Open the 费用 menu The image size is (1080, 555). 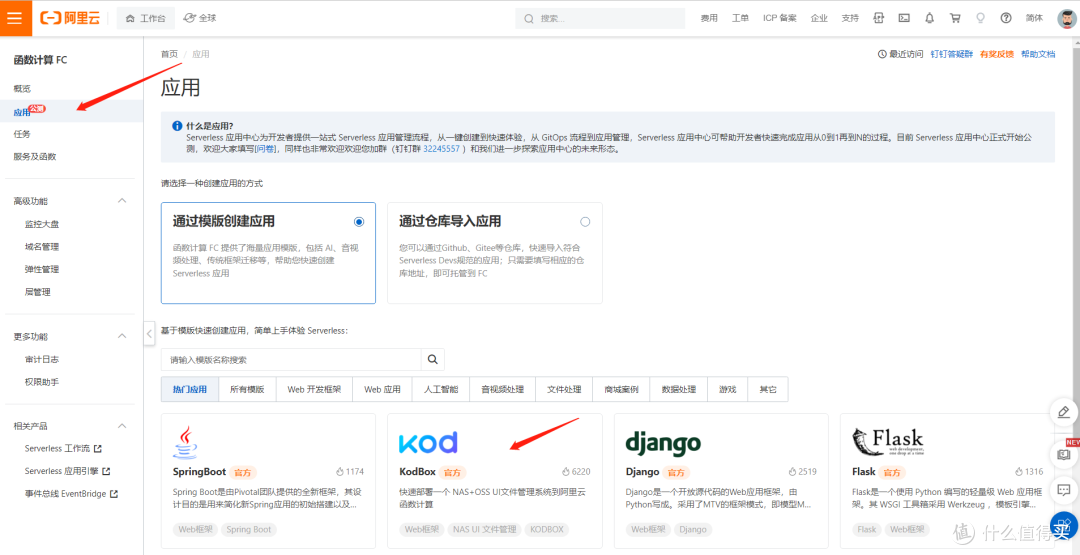click(x=709, y=19)
